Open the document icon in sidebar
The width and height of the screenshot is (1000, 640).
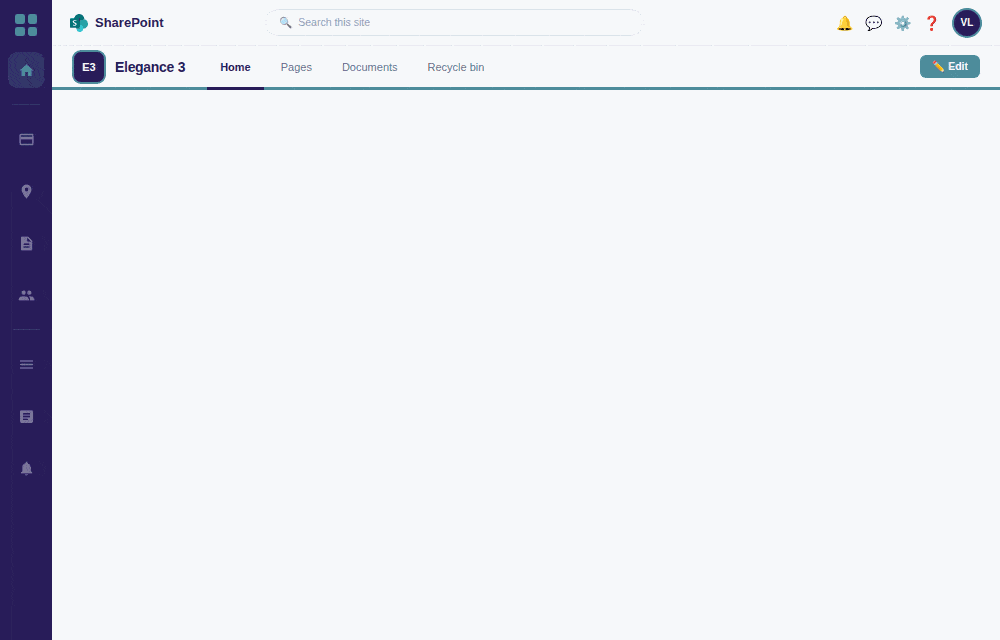pyautogui.click(x=26, y=243)
